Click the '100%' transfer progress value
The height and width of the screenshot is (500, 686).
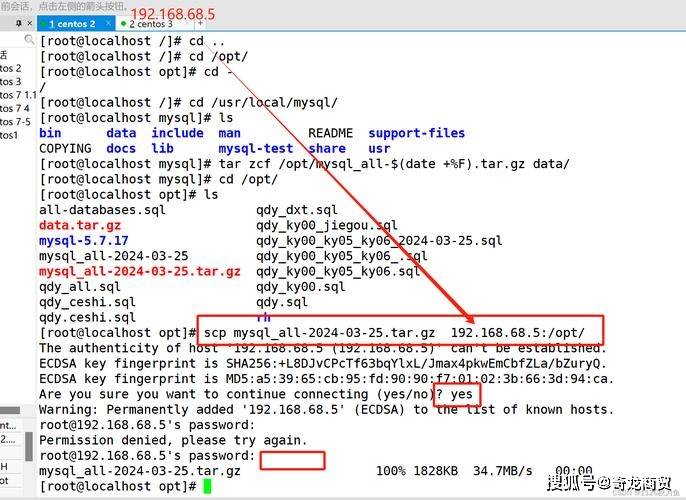(x=391, y=471)
